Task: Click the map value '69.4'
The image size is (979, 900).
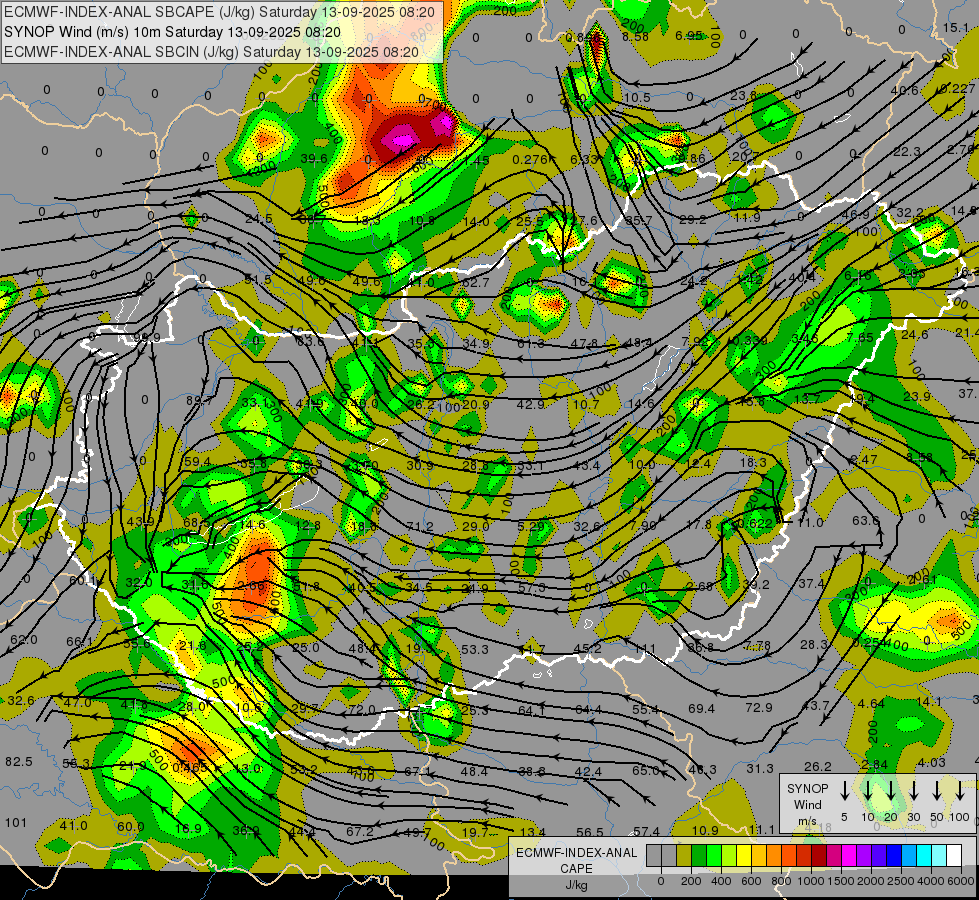Action: [x=701, y=708]
